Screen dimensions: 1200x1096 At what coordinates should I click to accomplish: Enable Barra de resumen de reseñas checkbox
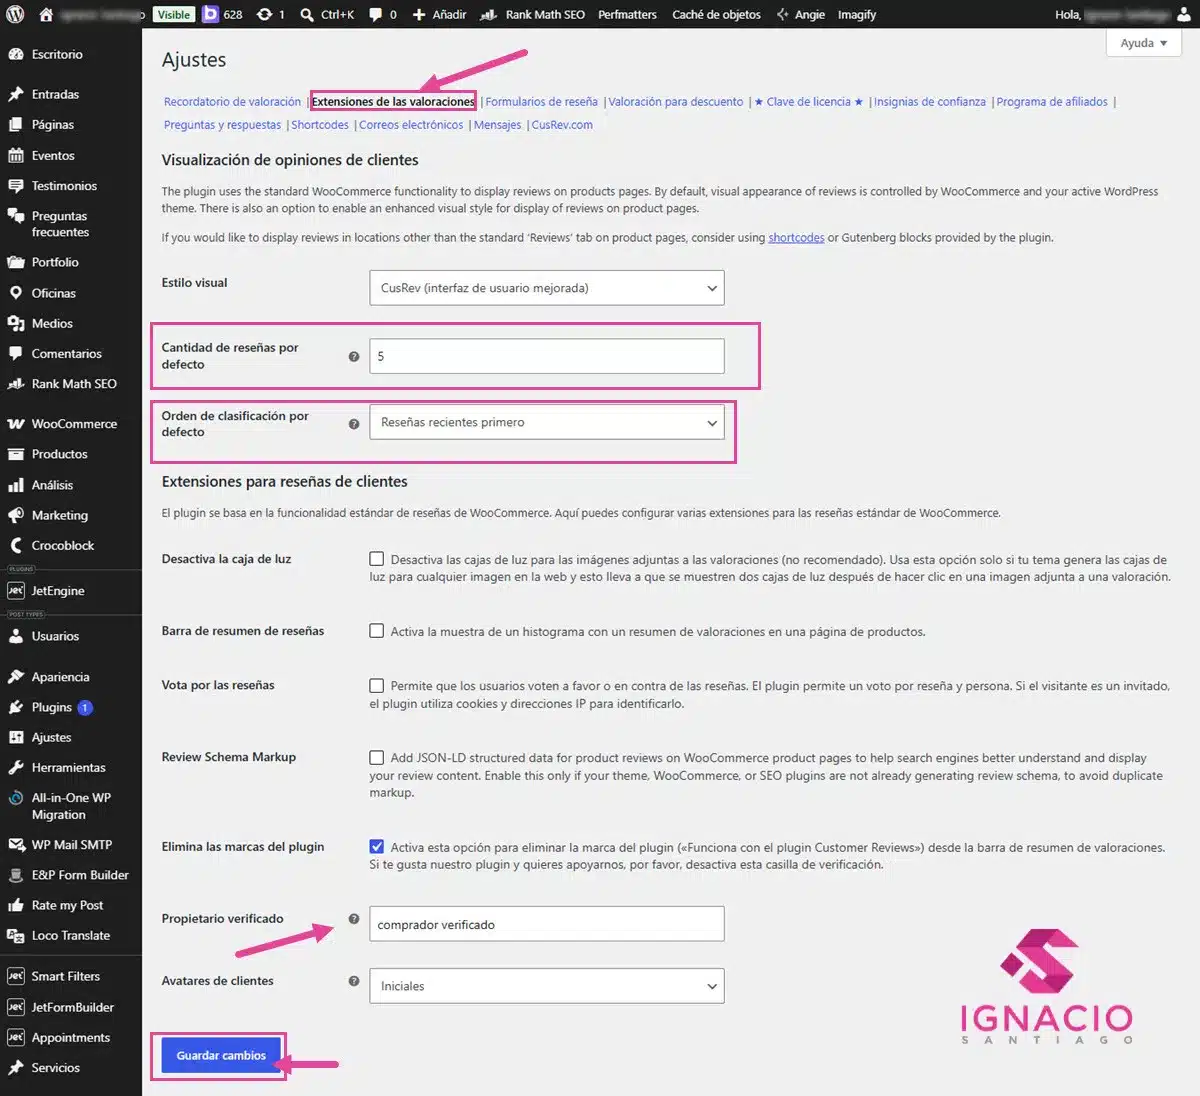click(377, 631)
